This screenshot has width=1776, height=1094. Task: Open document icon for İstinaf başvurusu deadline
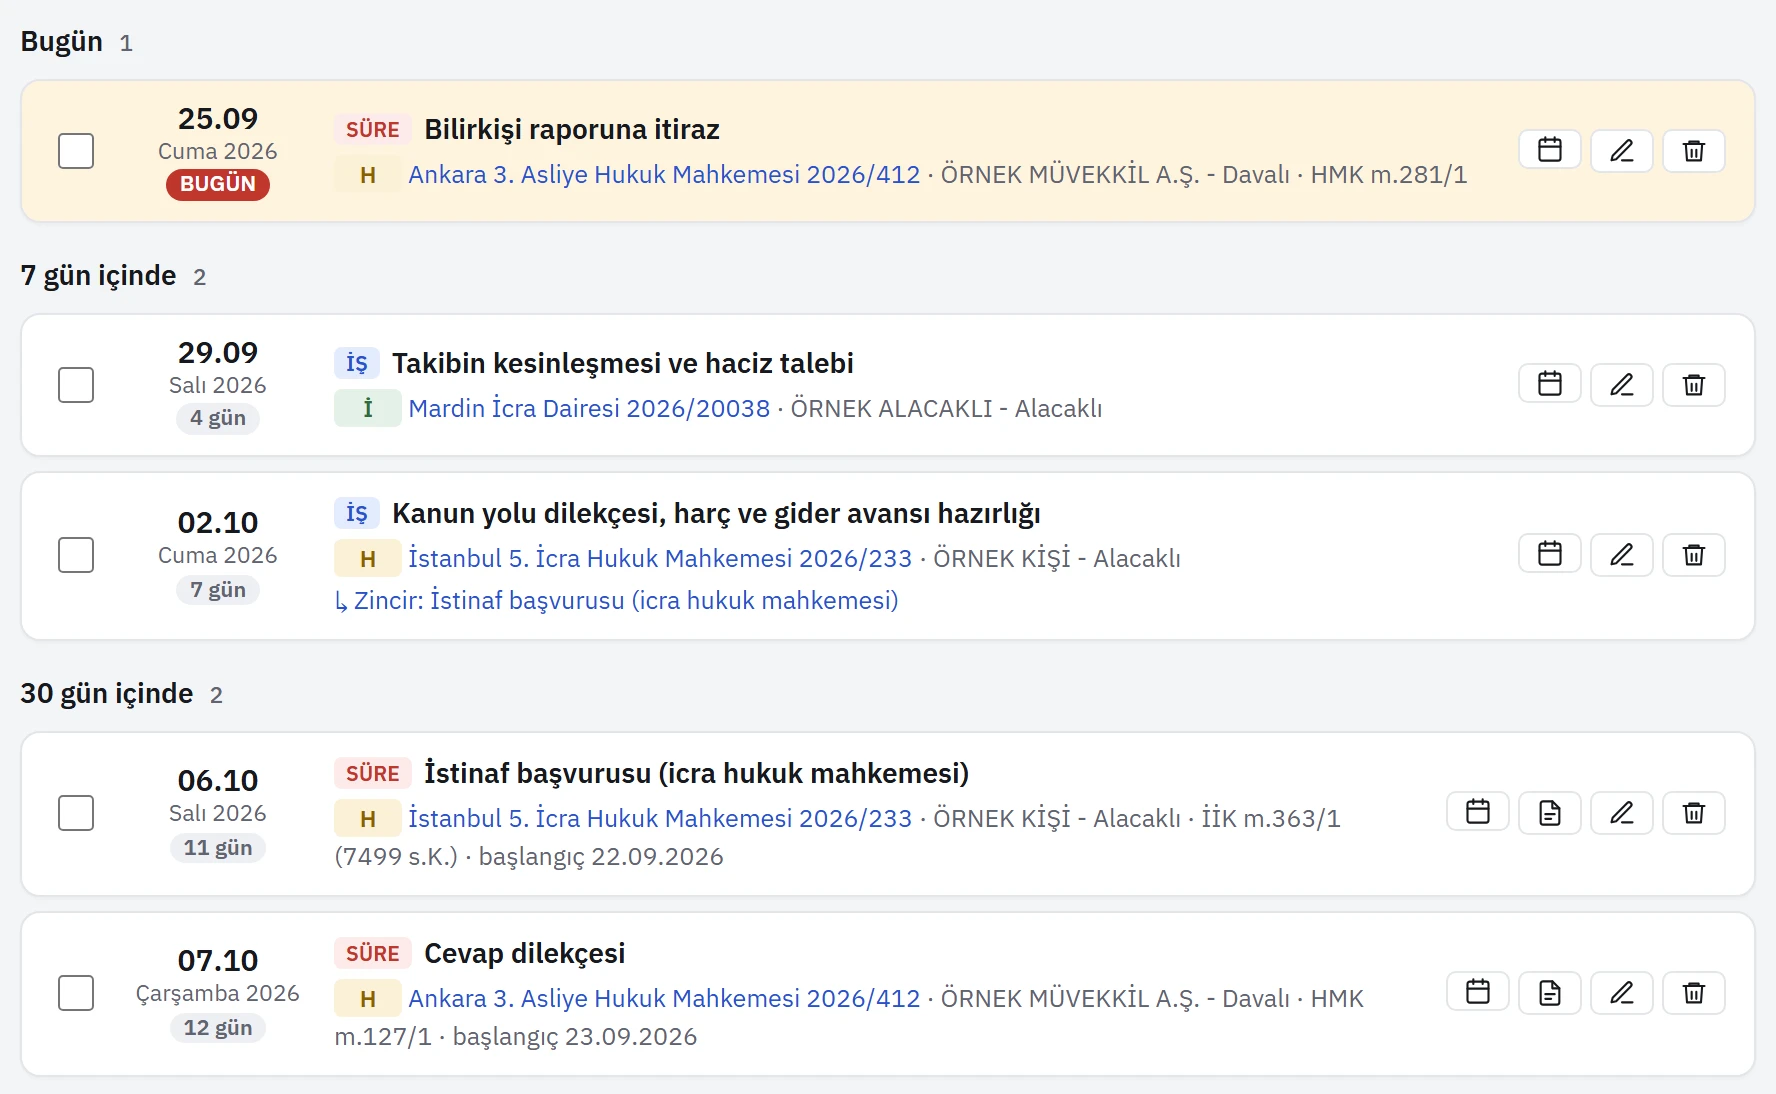(x=1549, y=813)
